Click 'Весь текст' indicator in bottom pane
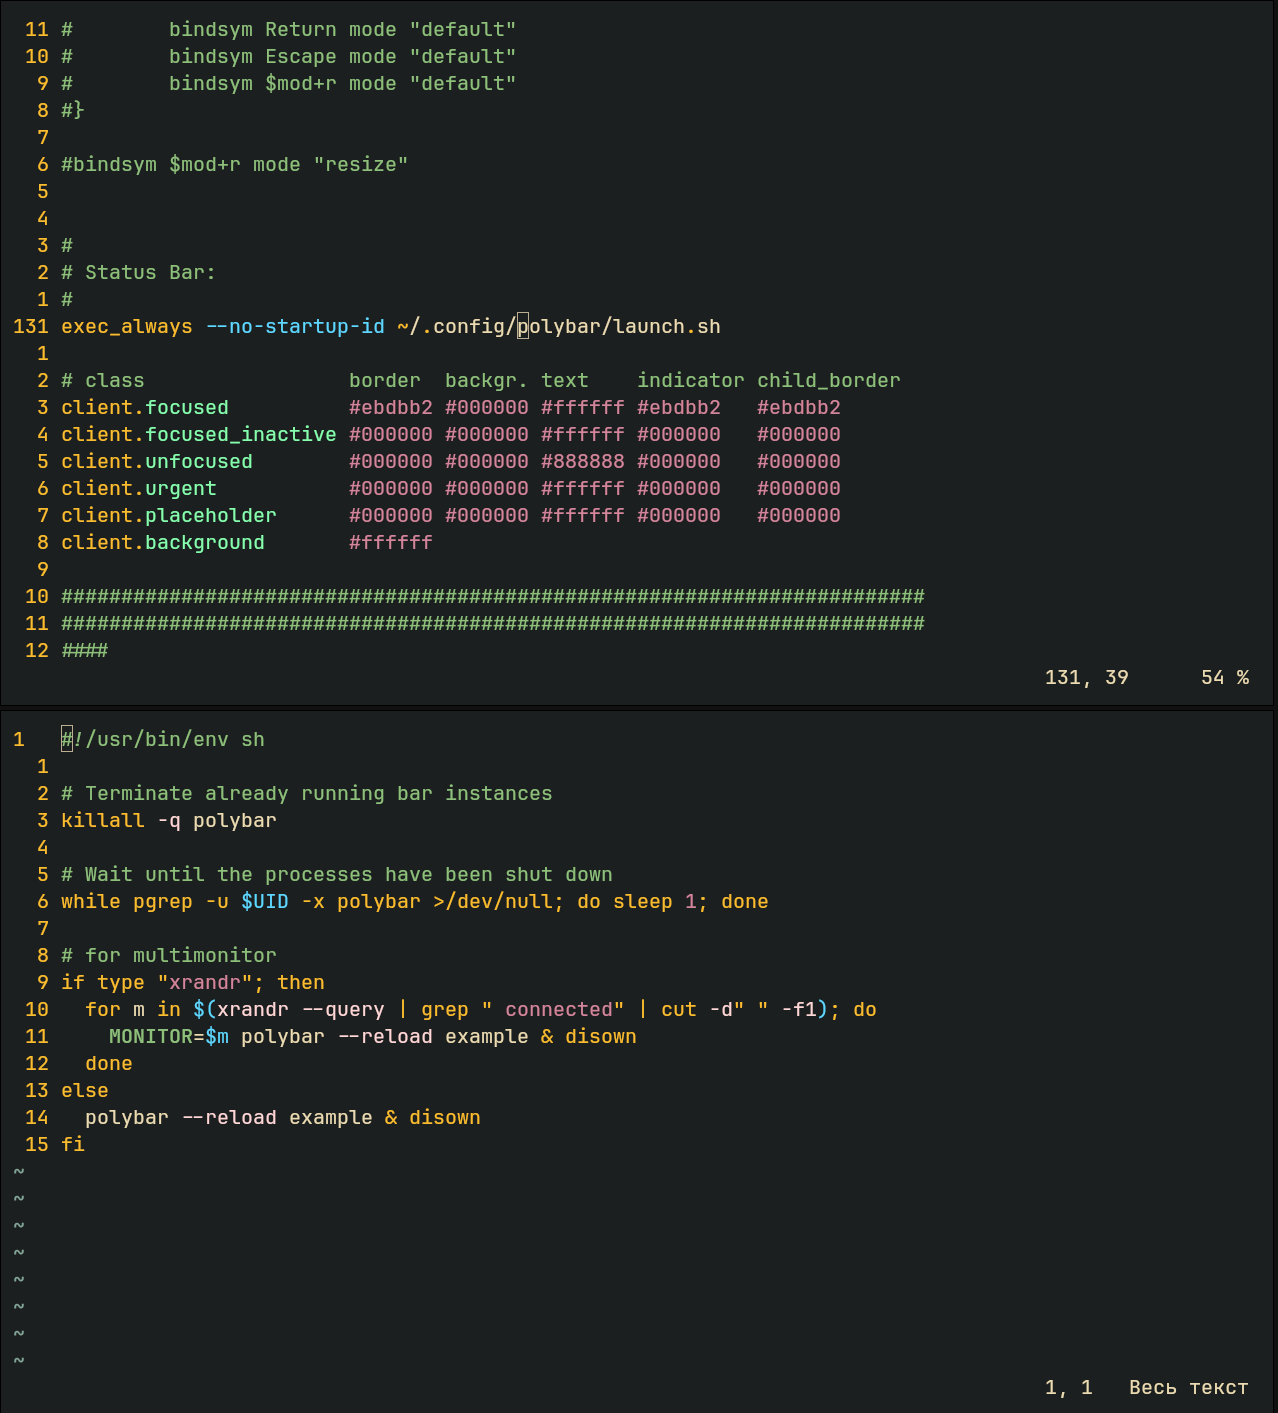1278x1413 pixels. pyautogui.click(x=1189, y=1388)
